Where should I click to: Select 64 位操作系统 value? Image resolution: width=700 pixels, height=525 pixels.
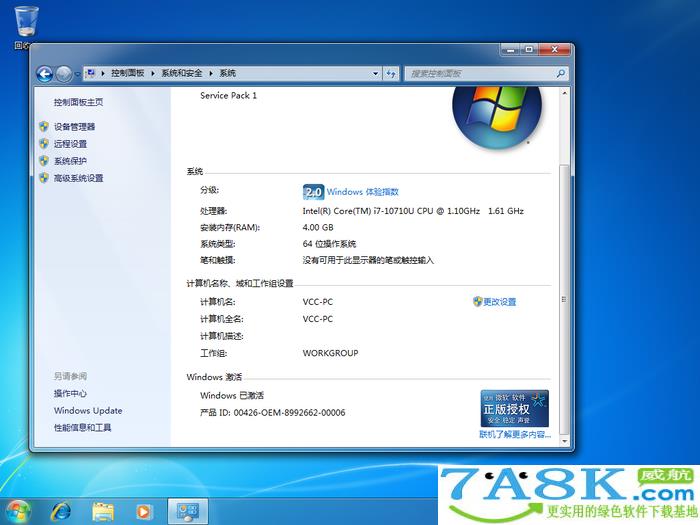tap(329, 244)
